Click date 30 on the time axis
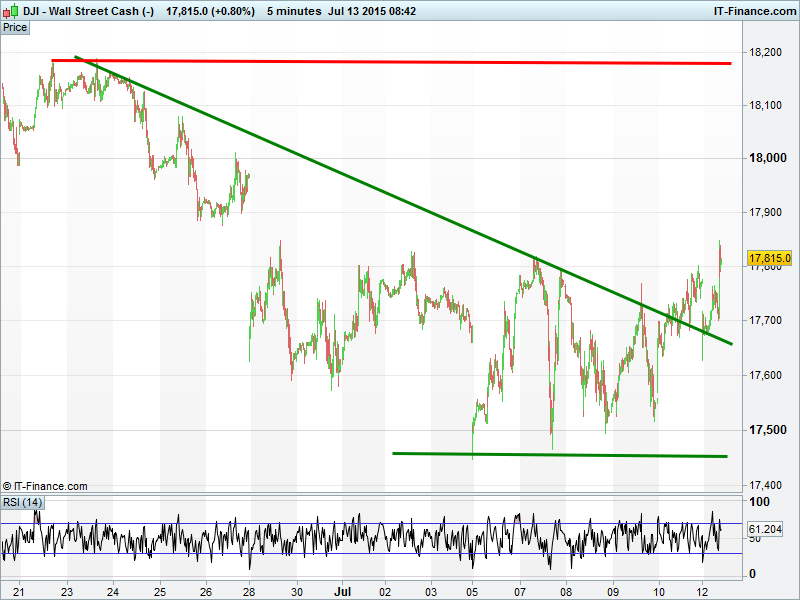The width and height of the screenshot is (800, 600). pos(296,592)
